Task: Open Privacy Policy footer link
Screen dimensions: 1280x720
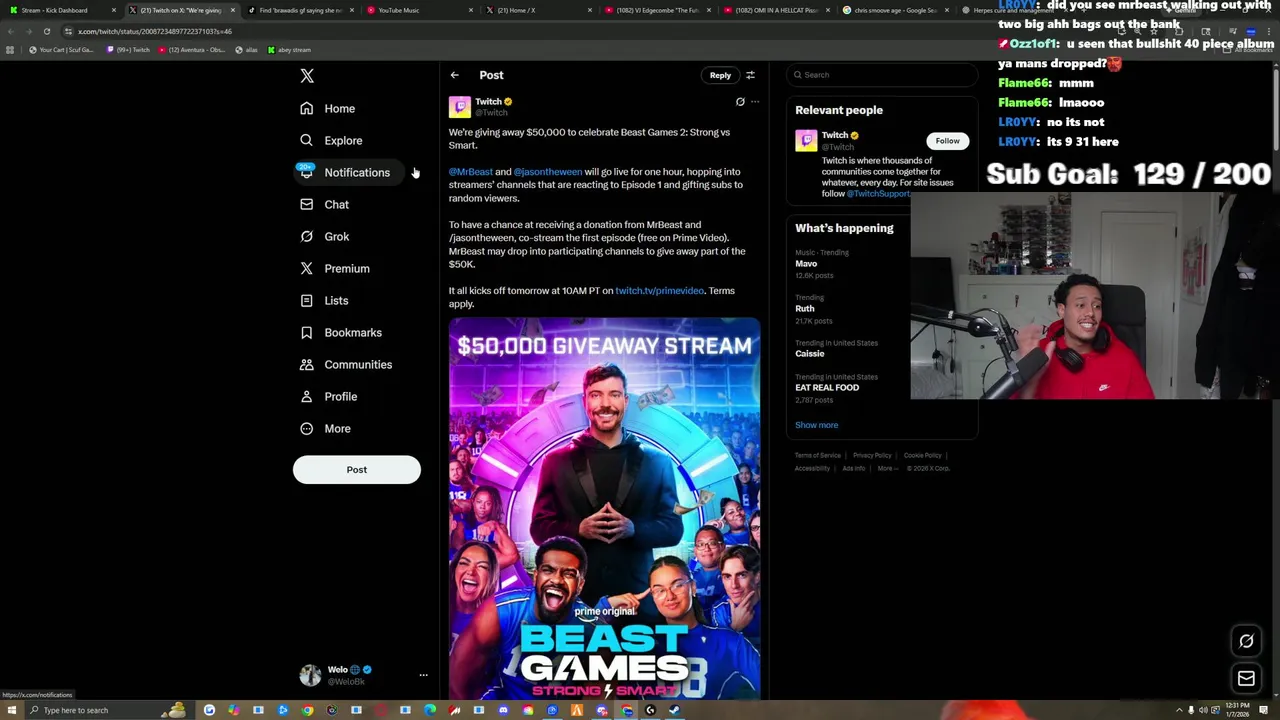Action: pos(872,456)
